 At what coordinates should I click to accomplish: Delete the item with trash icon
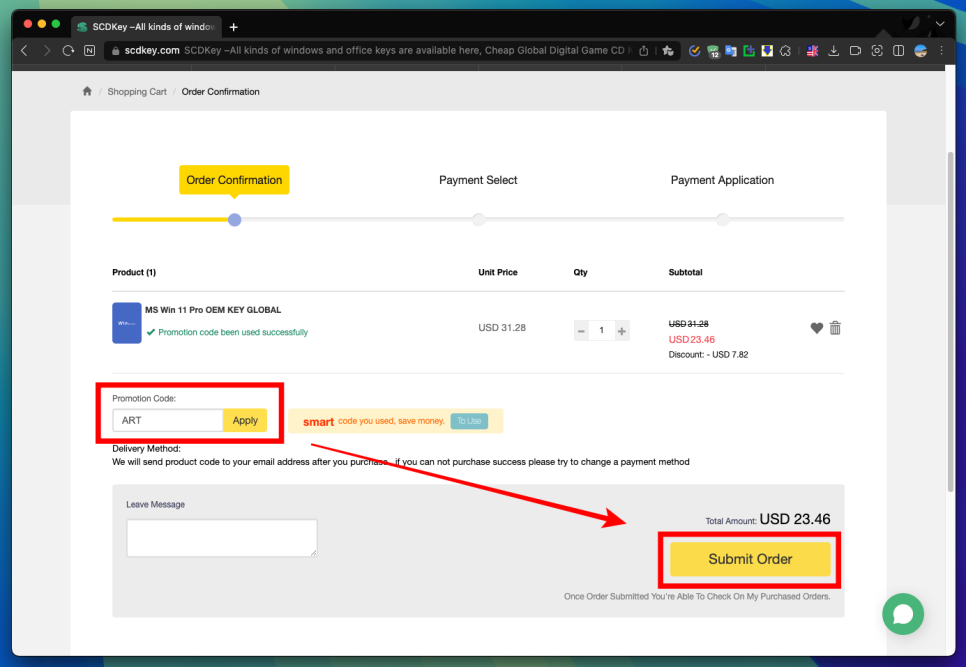click(835, 328)
